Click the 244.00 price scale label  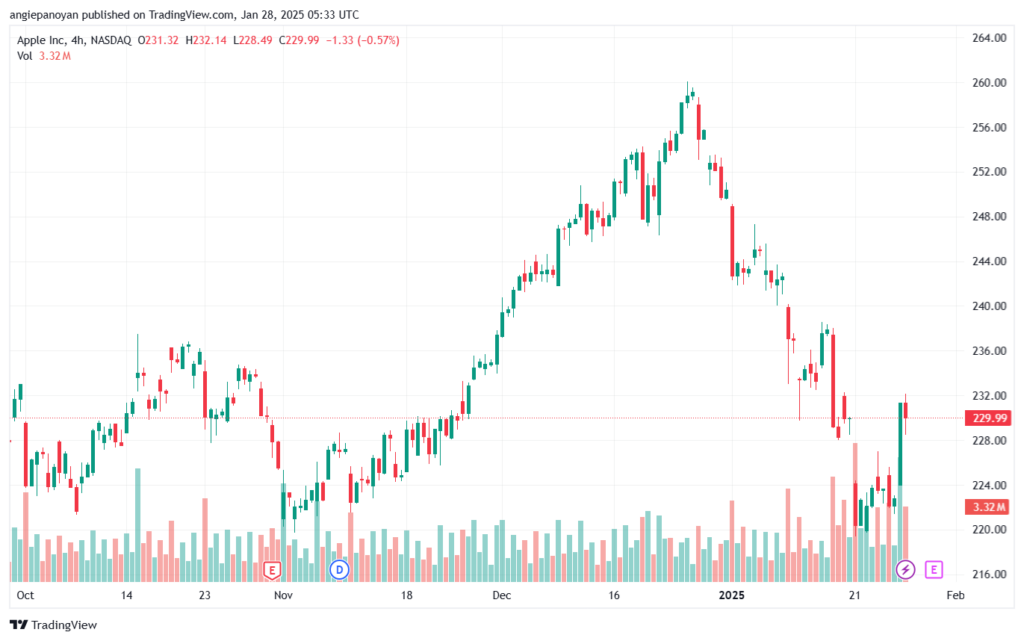tap(989, 261)
